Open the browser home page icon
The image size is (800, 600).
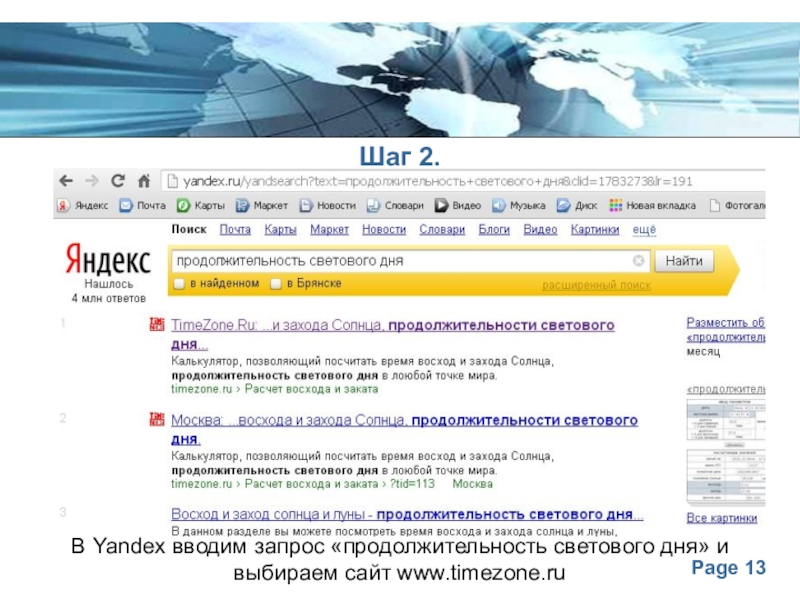[x=144, y=181]
